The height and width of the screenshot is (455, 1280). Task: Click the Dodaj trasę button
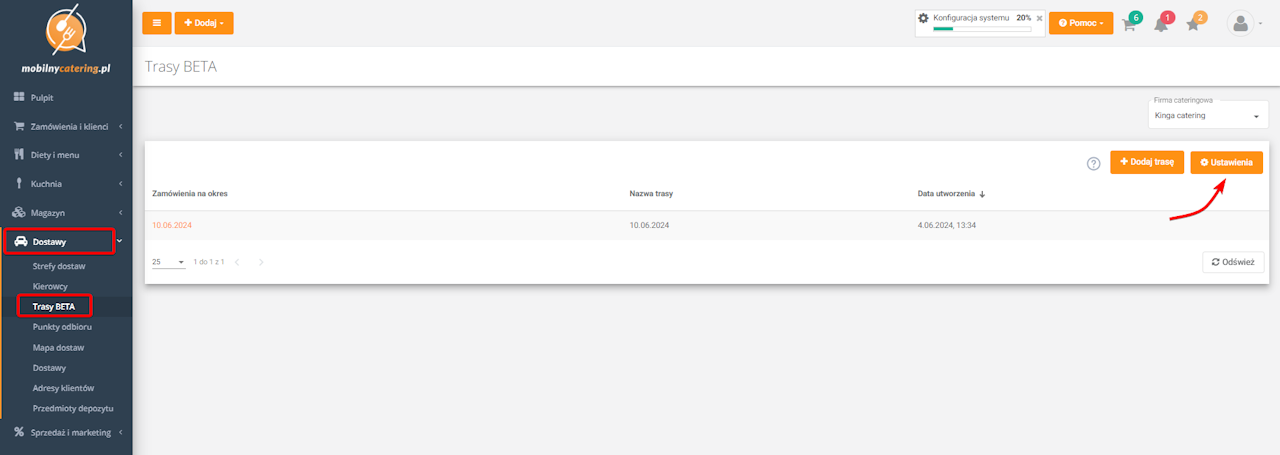pyautogui.click(x=1147, y=162)
